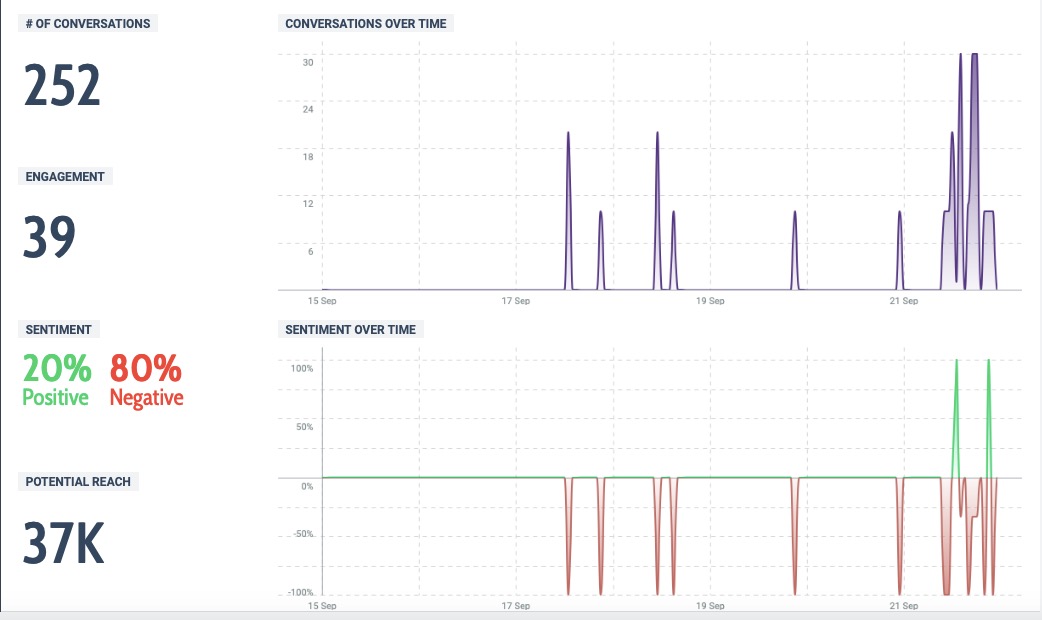
Task: Click the 100% label on sentiment y-axis
Action: (302, 368)
